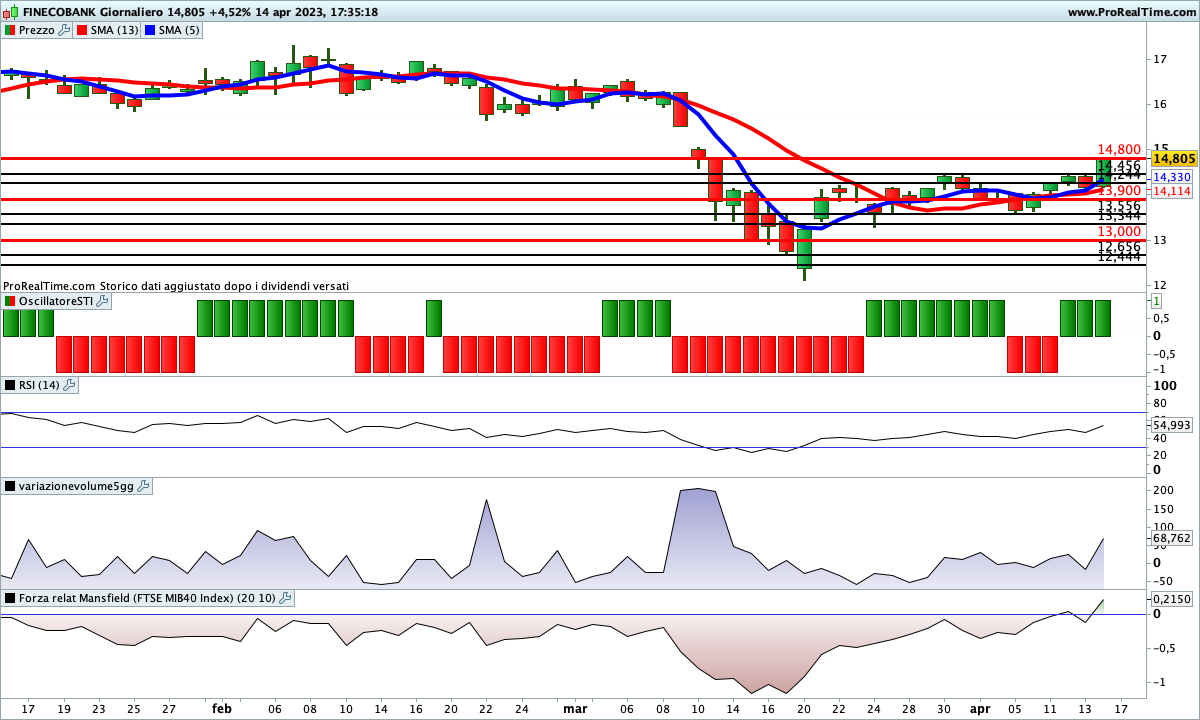
Task: Open the OscillatoreSTI settings wrench
Action: pos(103,301)
